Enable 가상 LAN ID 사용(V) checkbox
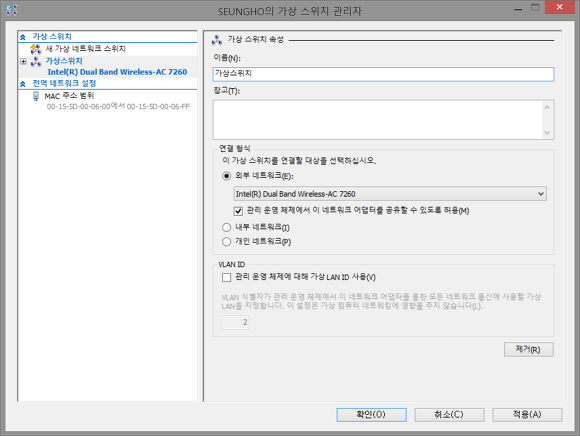580x436 pixels. pos(226,277)
